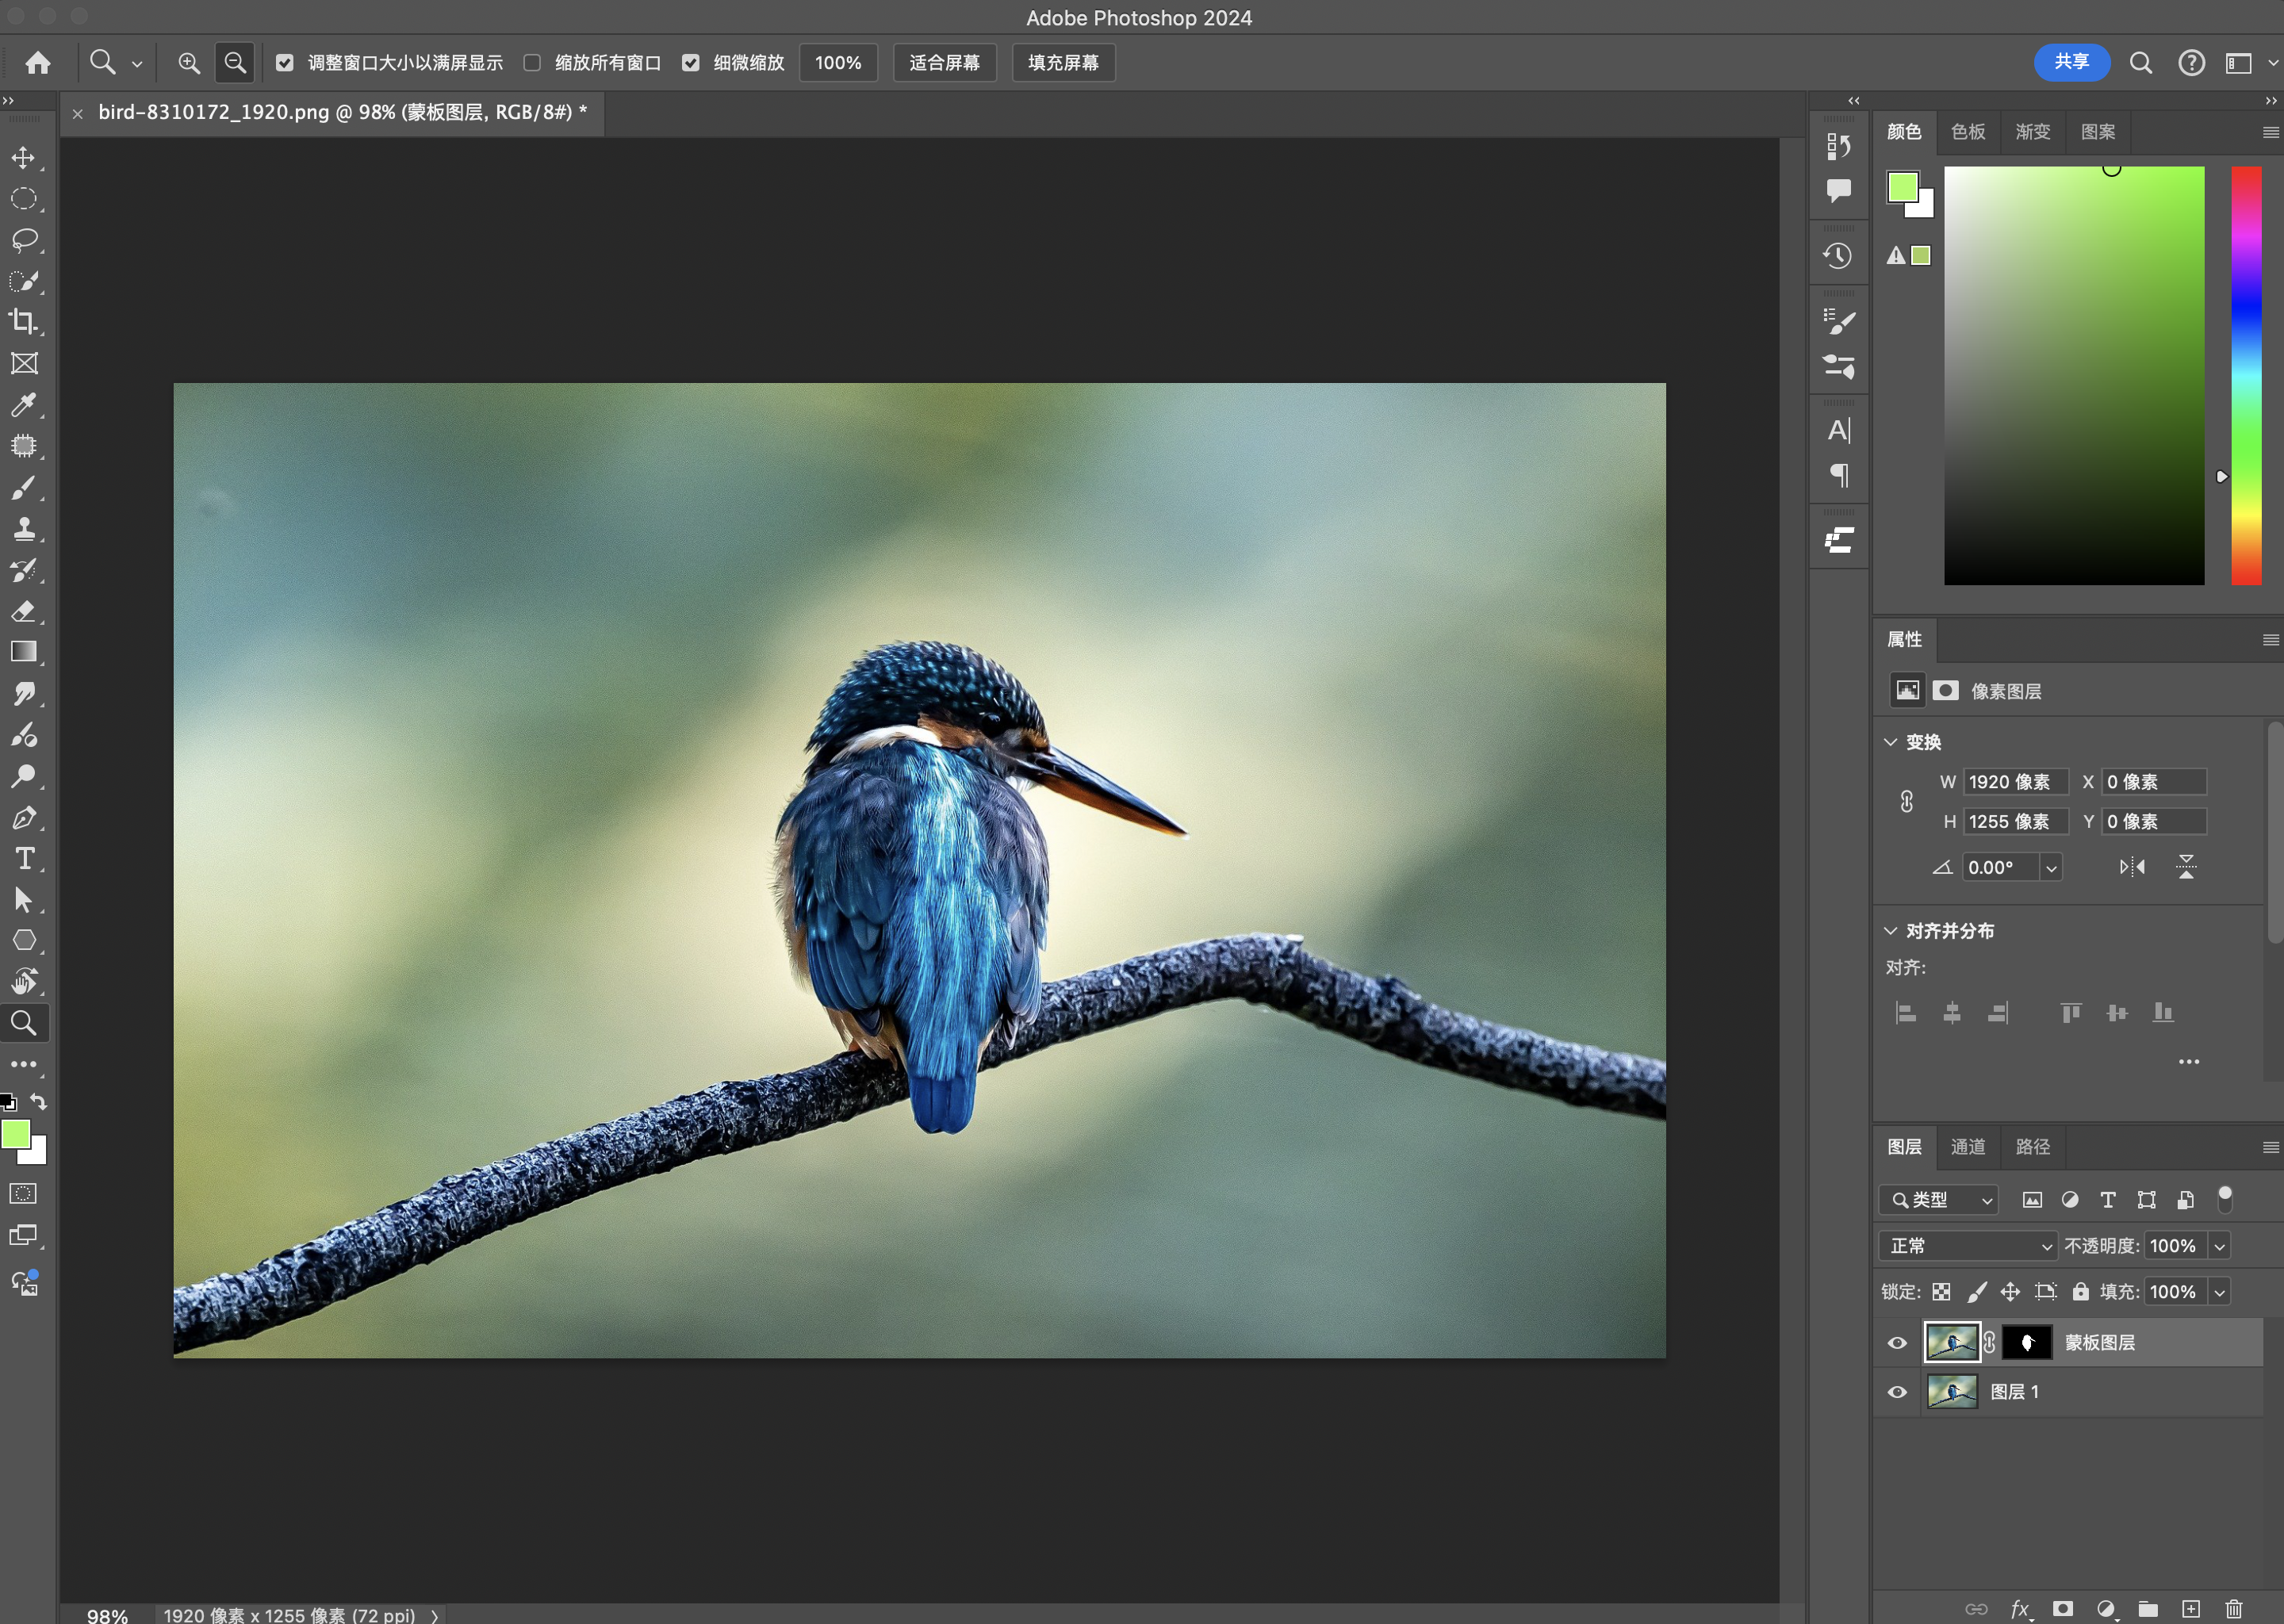Open blend mode 正常 dropdown

pos(1967,1246)
